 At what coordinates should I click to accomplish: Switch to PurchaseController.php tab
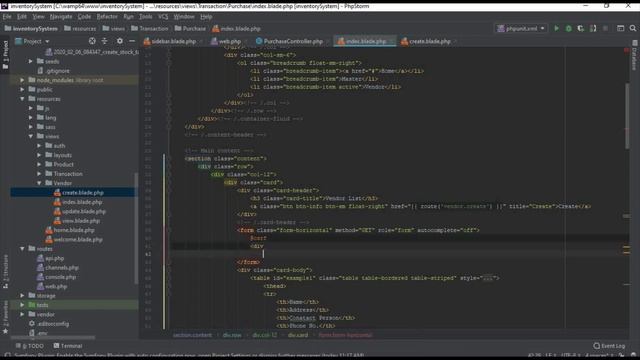pyautogui.click(x=293, y=41)
